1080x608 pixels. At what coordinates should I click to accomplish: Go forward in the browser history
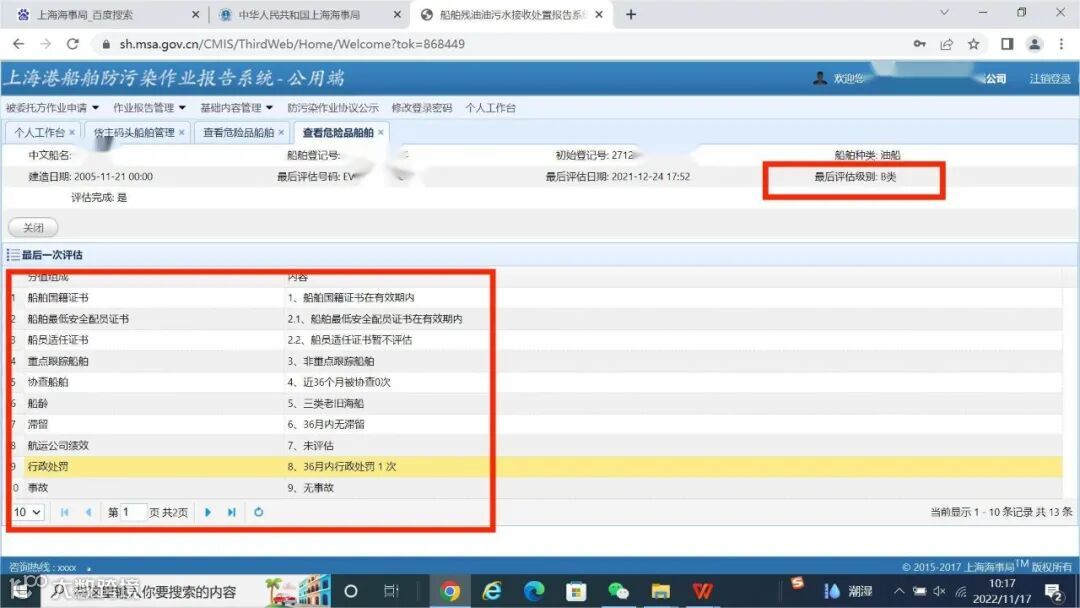click(x=45, y=44)
